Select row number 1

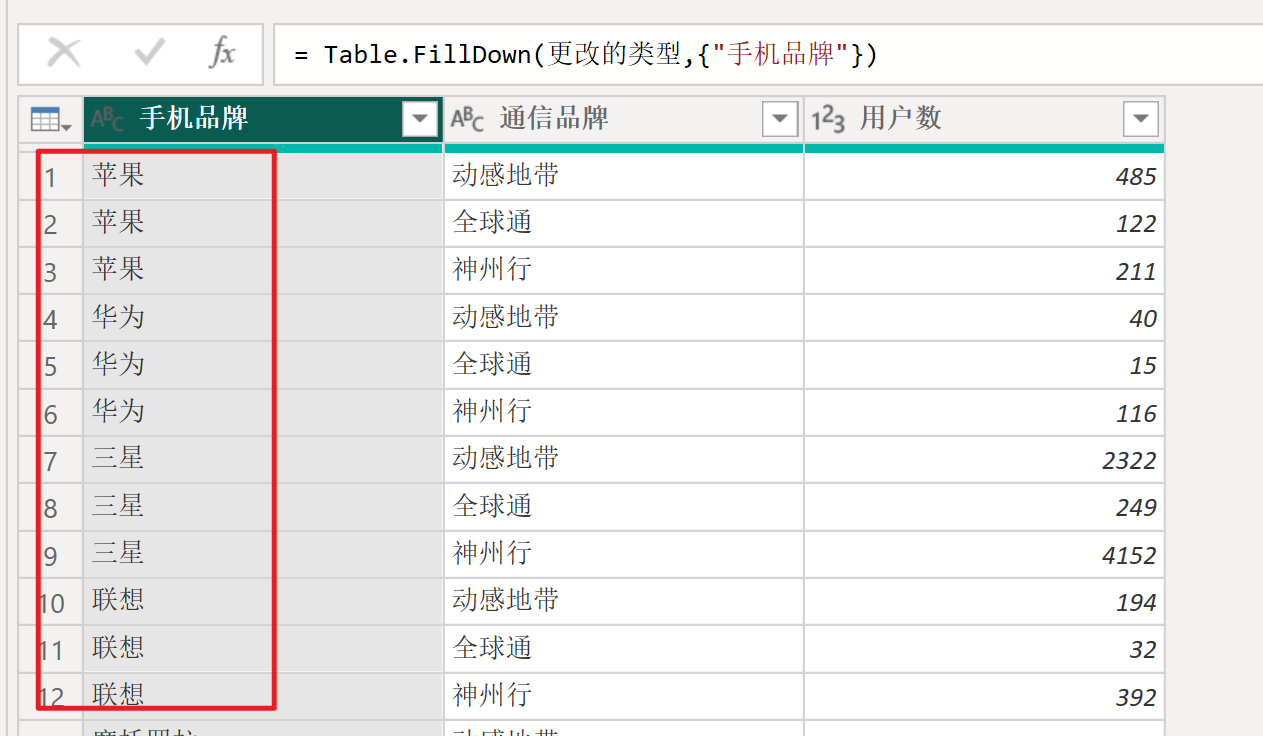point(50,178)
